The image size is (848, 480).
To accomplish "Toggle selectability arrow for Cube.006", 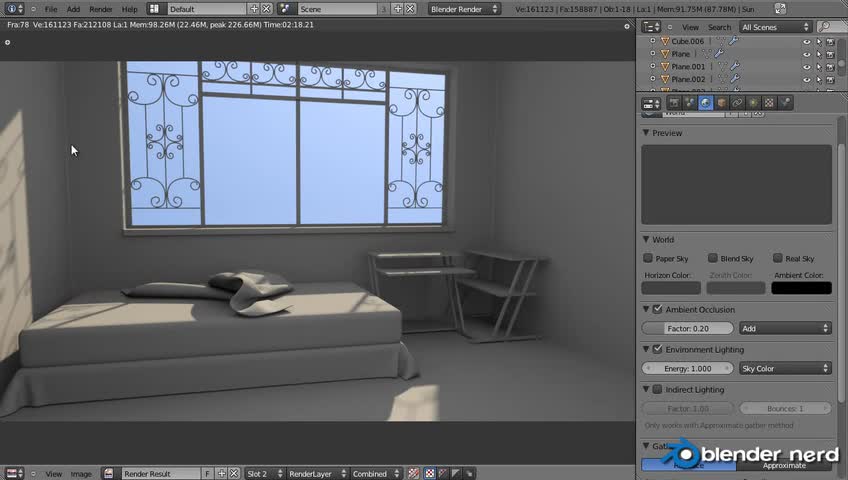I will pos(819,42).
